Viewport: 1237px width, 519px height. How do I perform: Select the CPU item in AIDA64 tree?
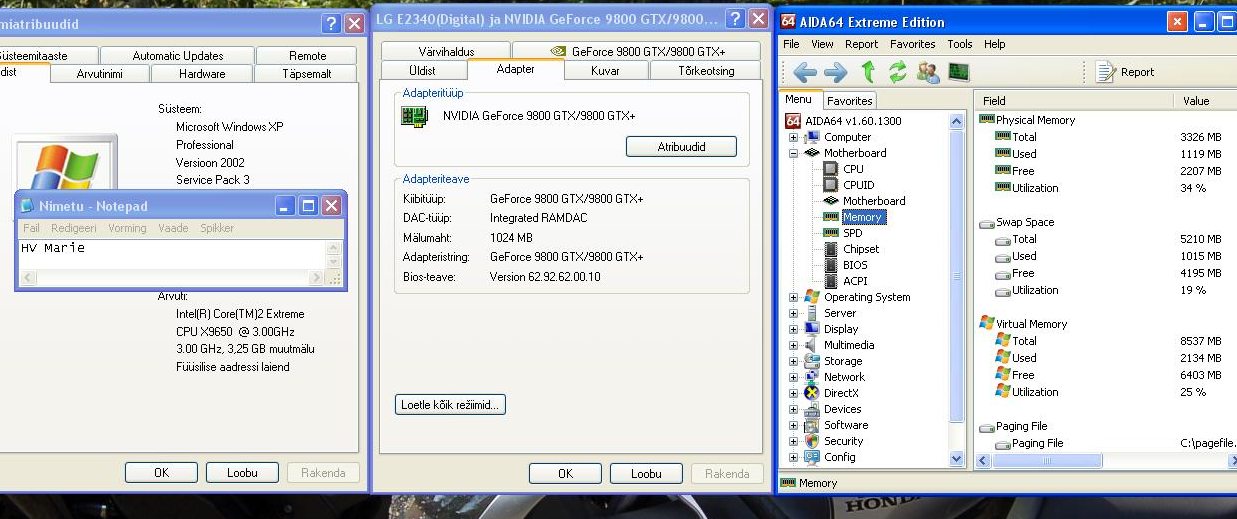853,169
